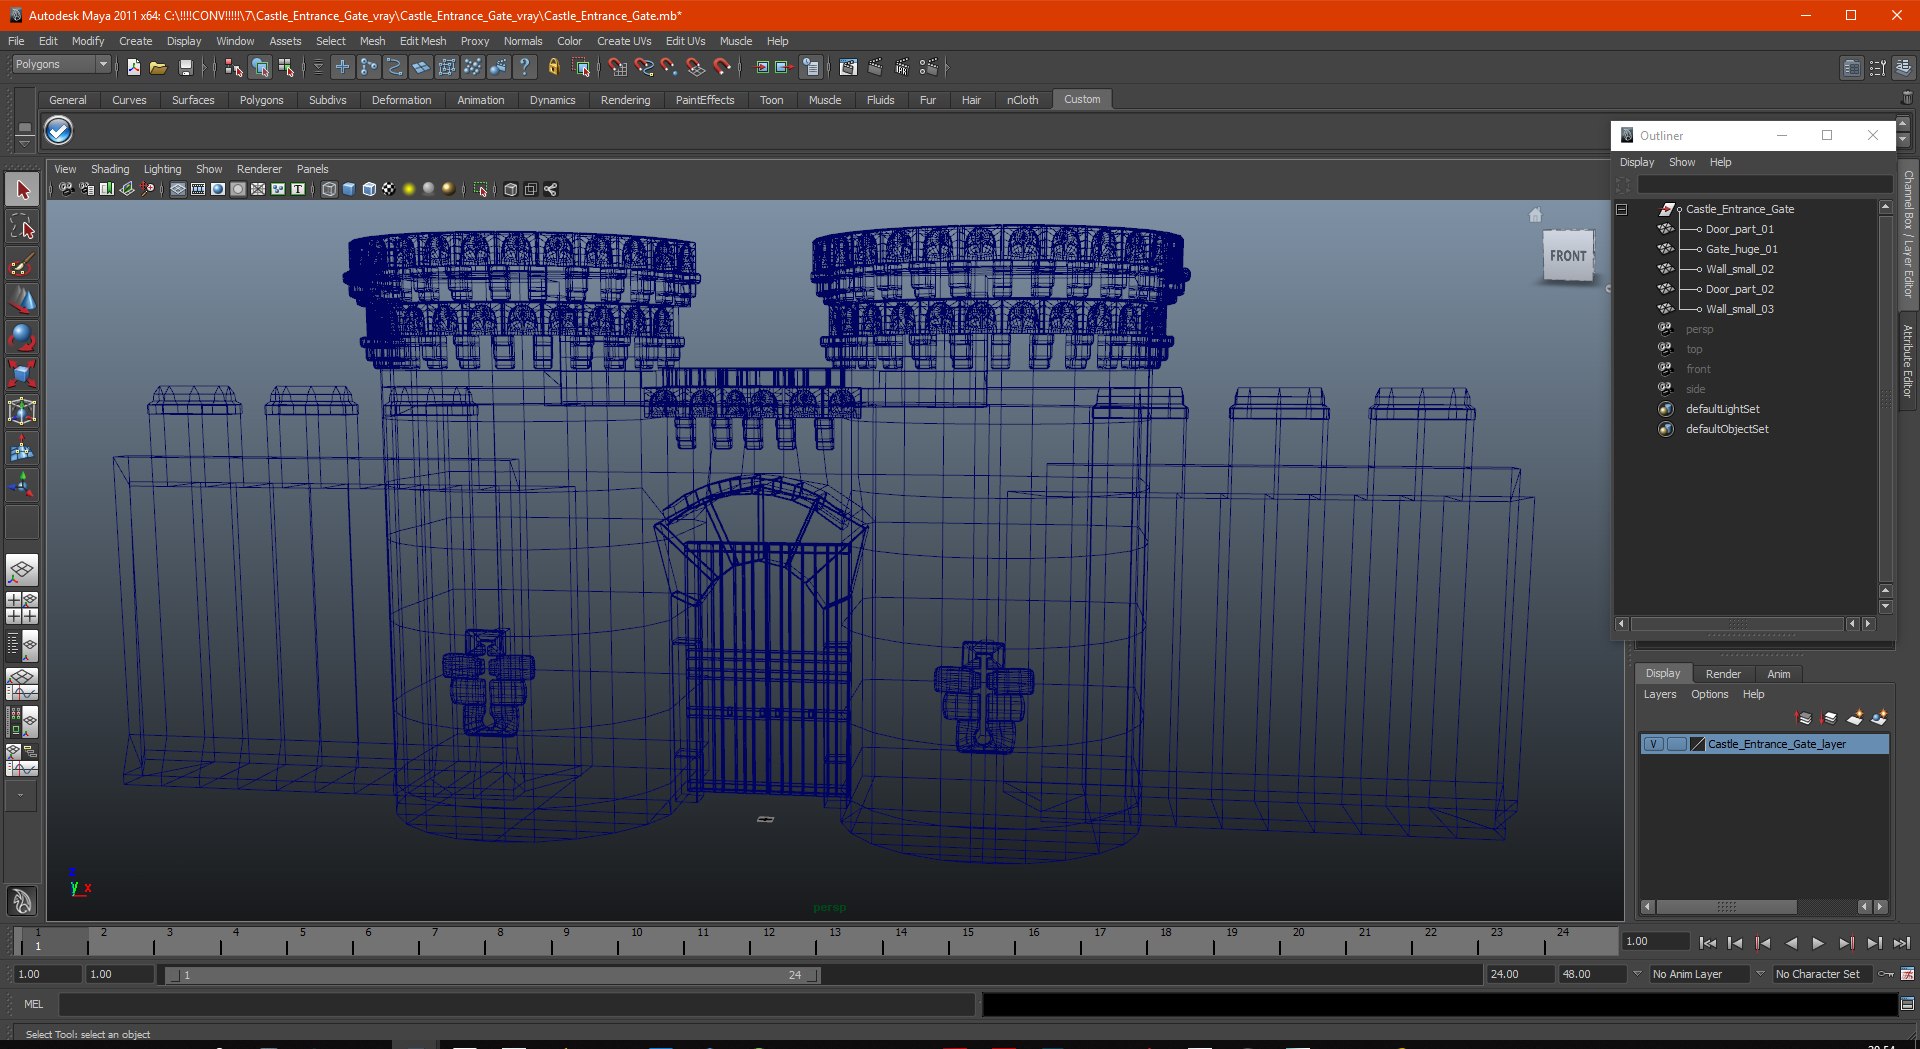Image resolution: width=1920 pixels, height=1049 pixels.
Task: Create a new empty layer icon
Action: pyautogui.click(x=1855, y=718)
